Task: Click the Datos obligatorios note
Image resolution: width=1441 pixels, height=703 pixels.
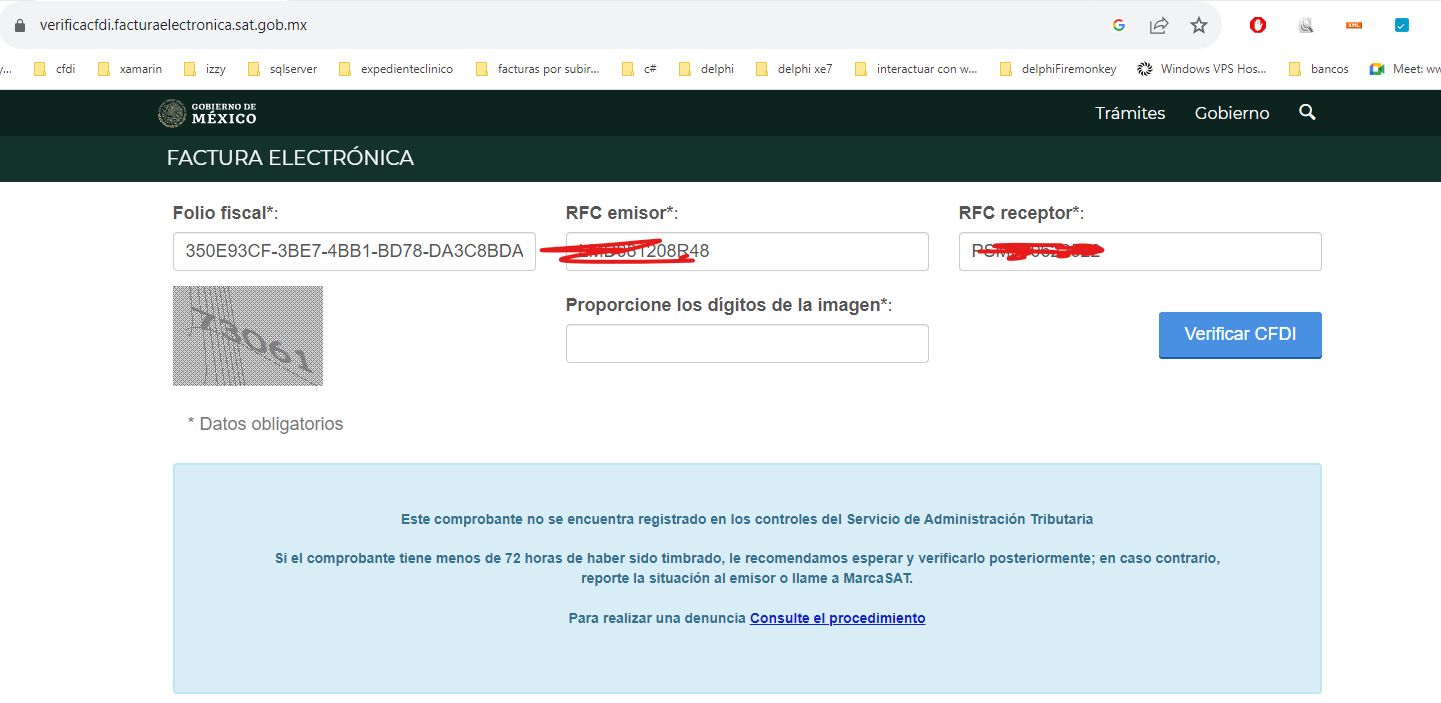Action: [265, 424]
